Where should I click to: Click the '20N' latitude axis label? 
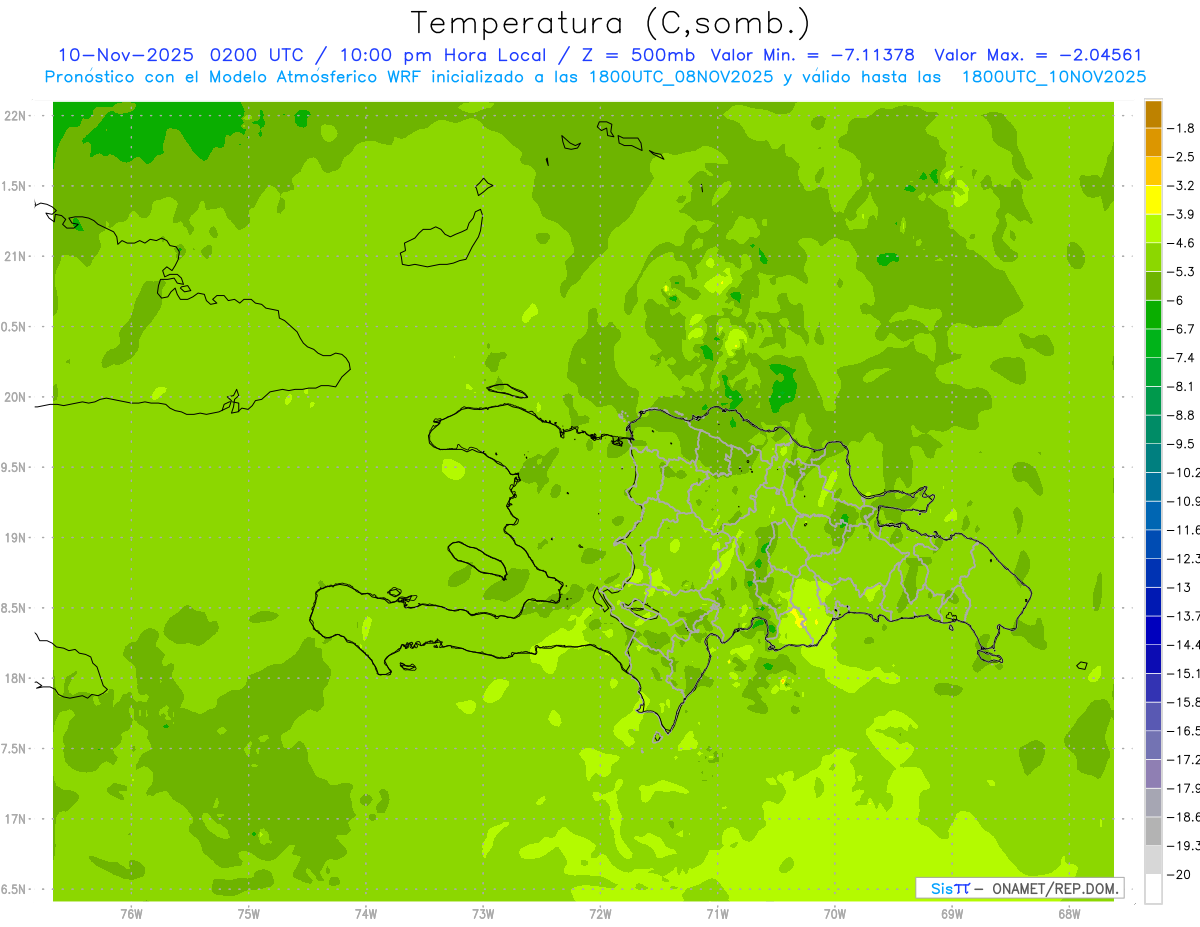click(16, 397)
